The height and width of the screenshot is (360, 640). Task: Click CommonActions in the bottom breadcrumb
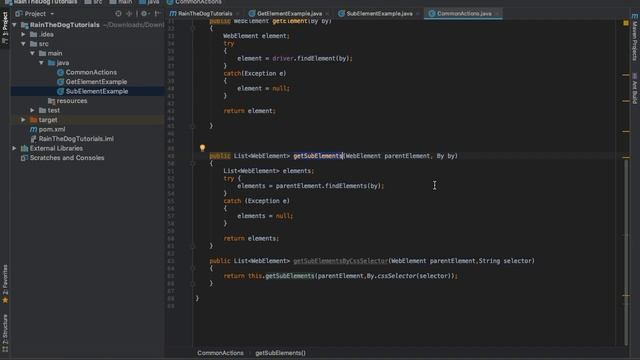[220, 353]
